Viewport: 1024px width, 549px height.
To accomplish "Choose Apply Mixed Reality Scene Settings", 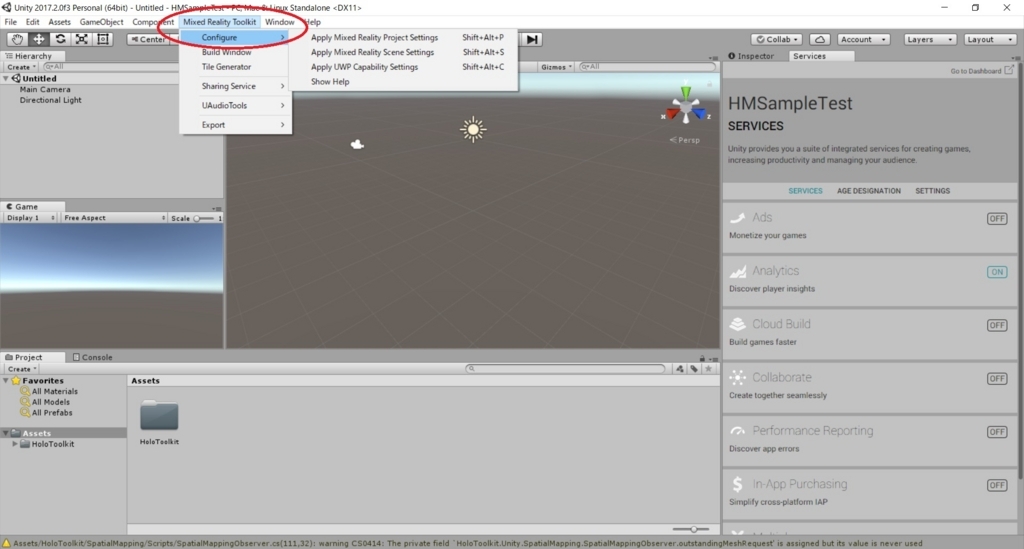I will pyautogui.click(x=404, y=52).
